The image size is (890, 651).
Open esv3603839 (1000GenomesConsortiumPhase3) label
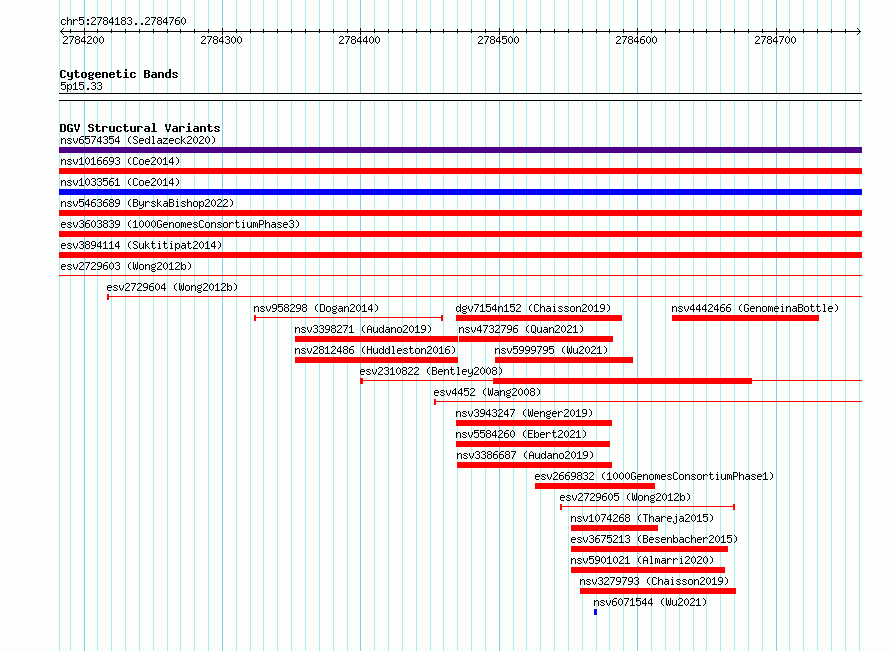pyautogui.click(x=180, y=224)
